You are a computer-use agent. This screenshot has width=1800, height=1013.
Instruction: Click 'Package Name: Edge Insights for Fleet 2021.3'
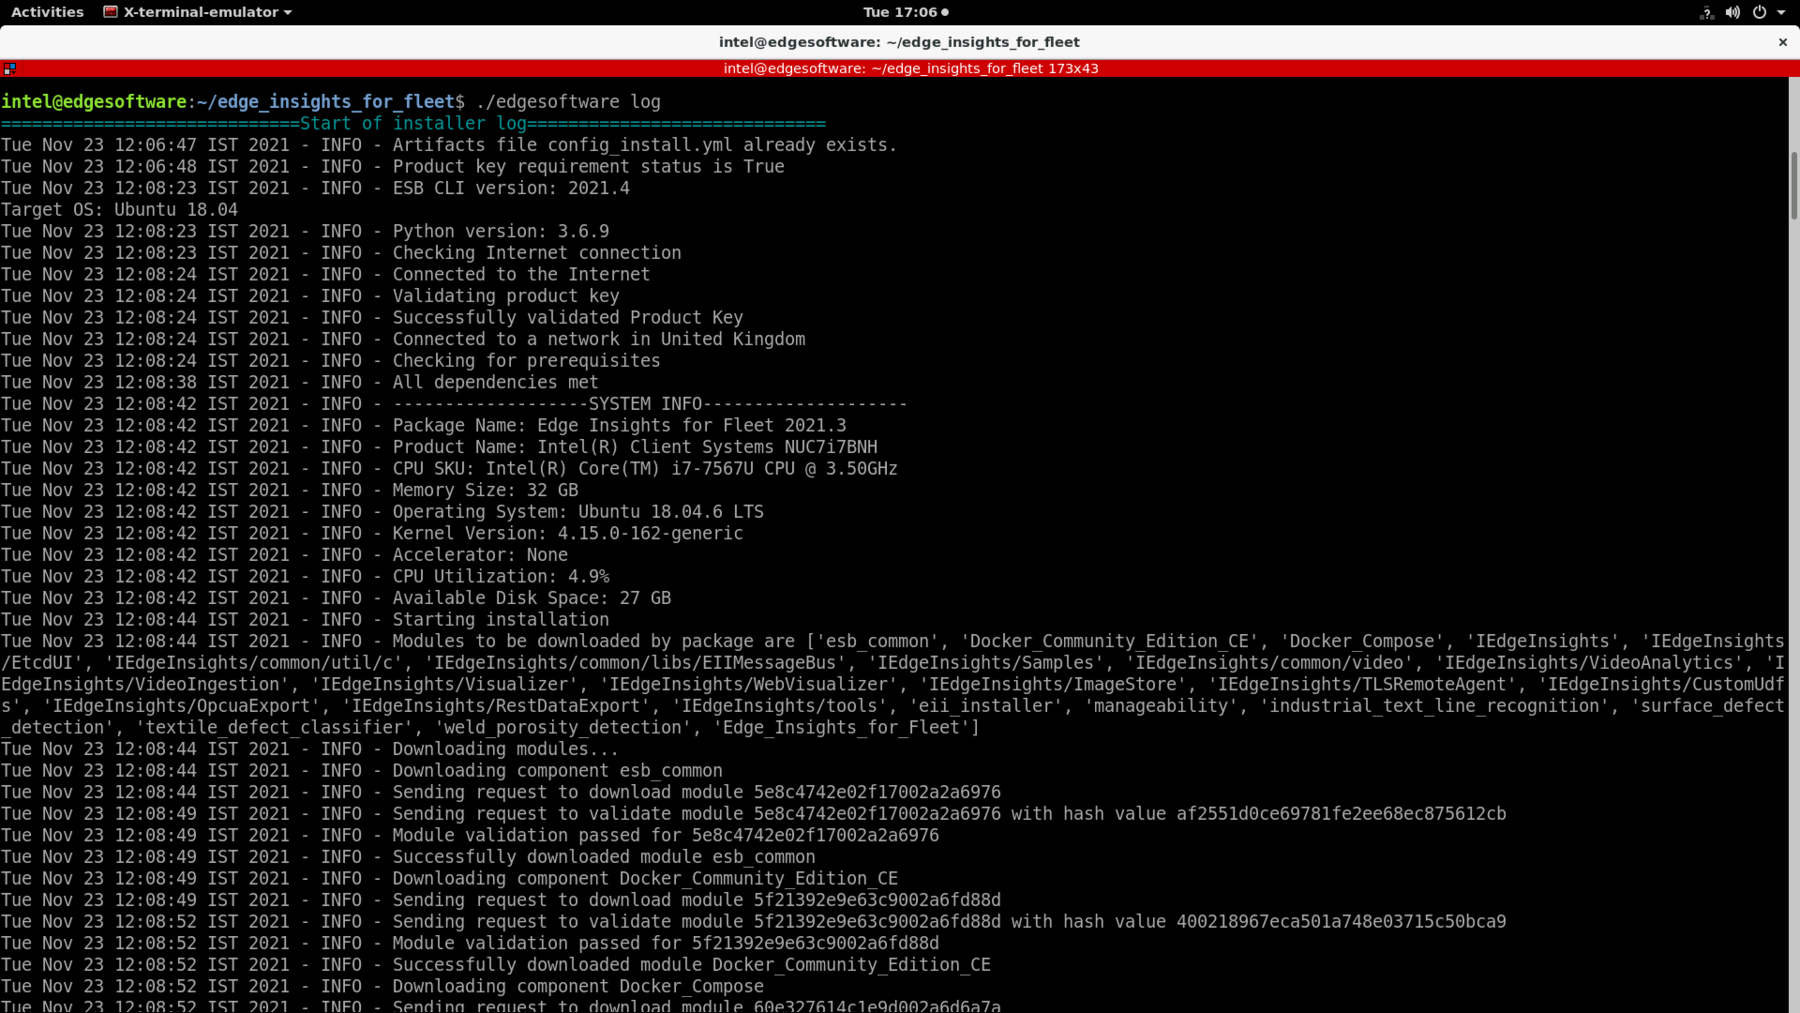coord(619,426)
